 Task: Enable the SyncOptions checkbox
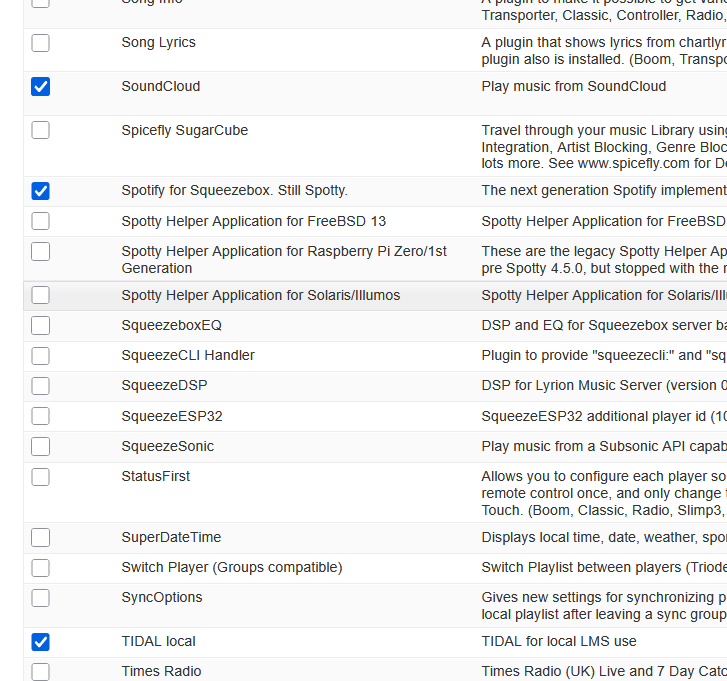[x=40, y=598]
